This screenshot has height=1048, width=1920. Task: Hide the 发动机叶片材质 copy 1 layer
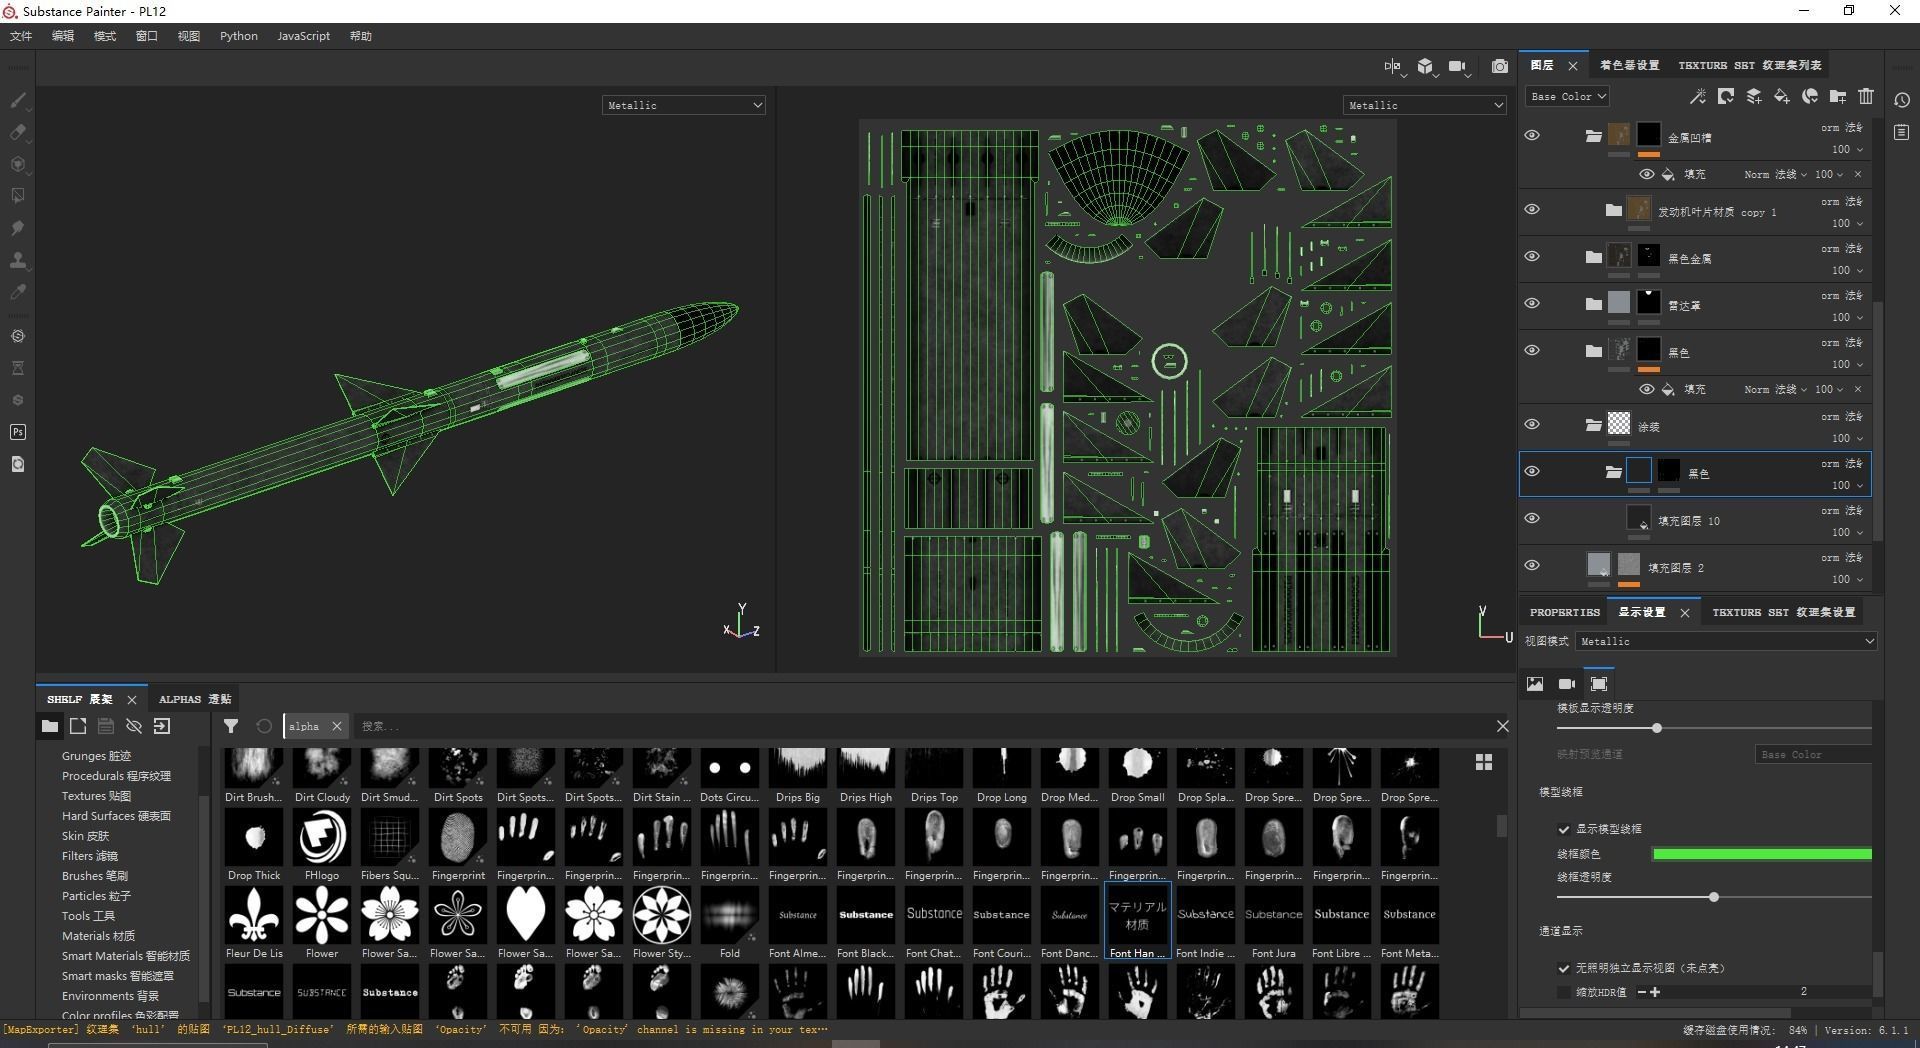pos(1532,209)
